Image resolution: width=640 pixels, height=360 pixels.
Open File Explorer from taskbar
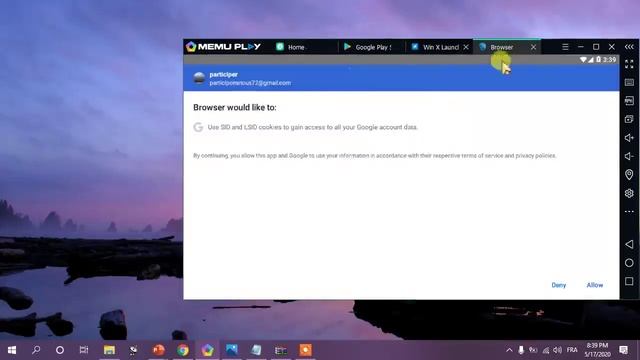109,350
